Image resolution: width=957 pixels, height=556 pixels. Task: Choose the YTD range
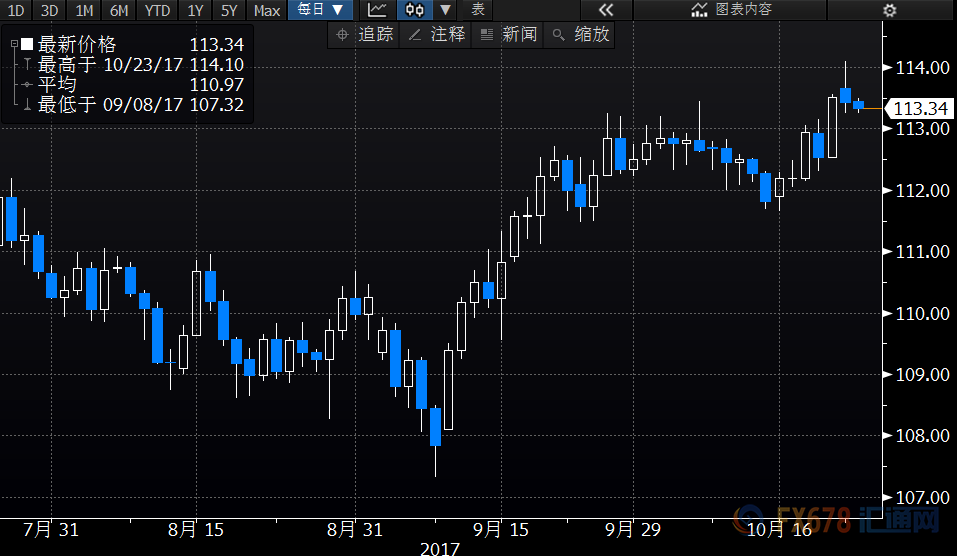[157, 10]
